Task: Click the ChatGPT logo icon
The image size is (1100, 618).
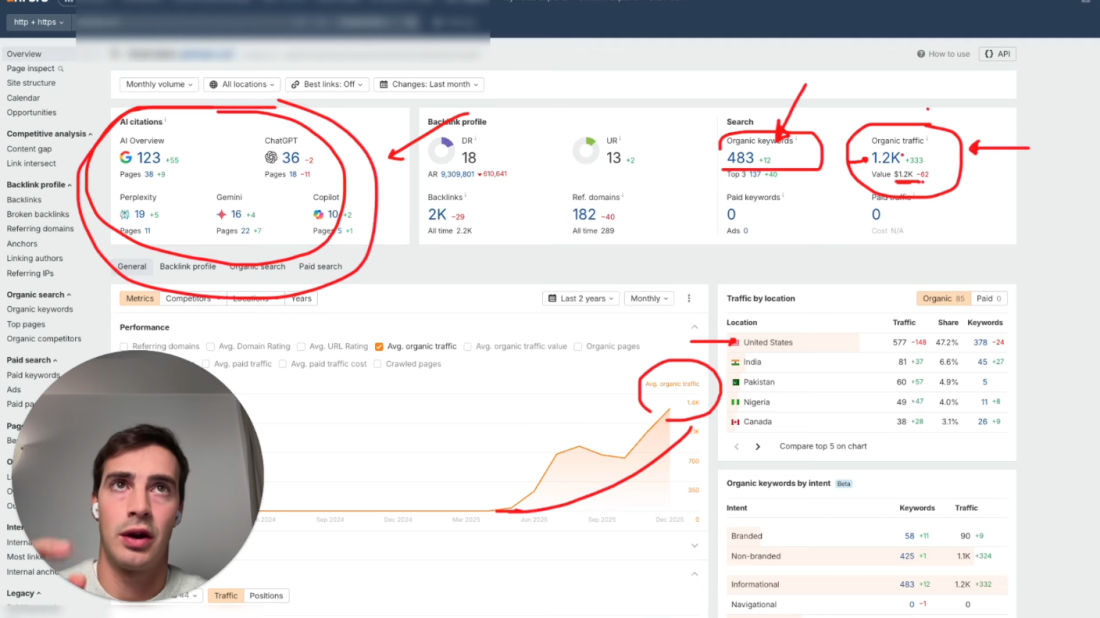Action: (271, 158)
